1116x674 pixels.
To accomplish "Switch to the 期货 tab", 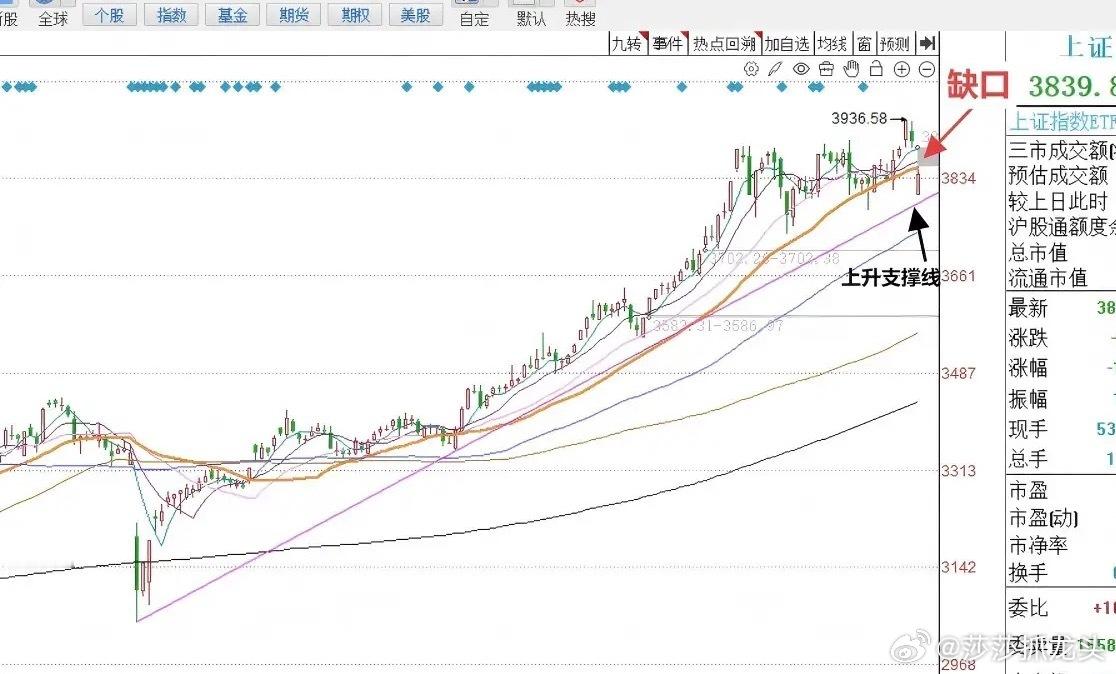I will (293, 15).
